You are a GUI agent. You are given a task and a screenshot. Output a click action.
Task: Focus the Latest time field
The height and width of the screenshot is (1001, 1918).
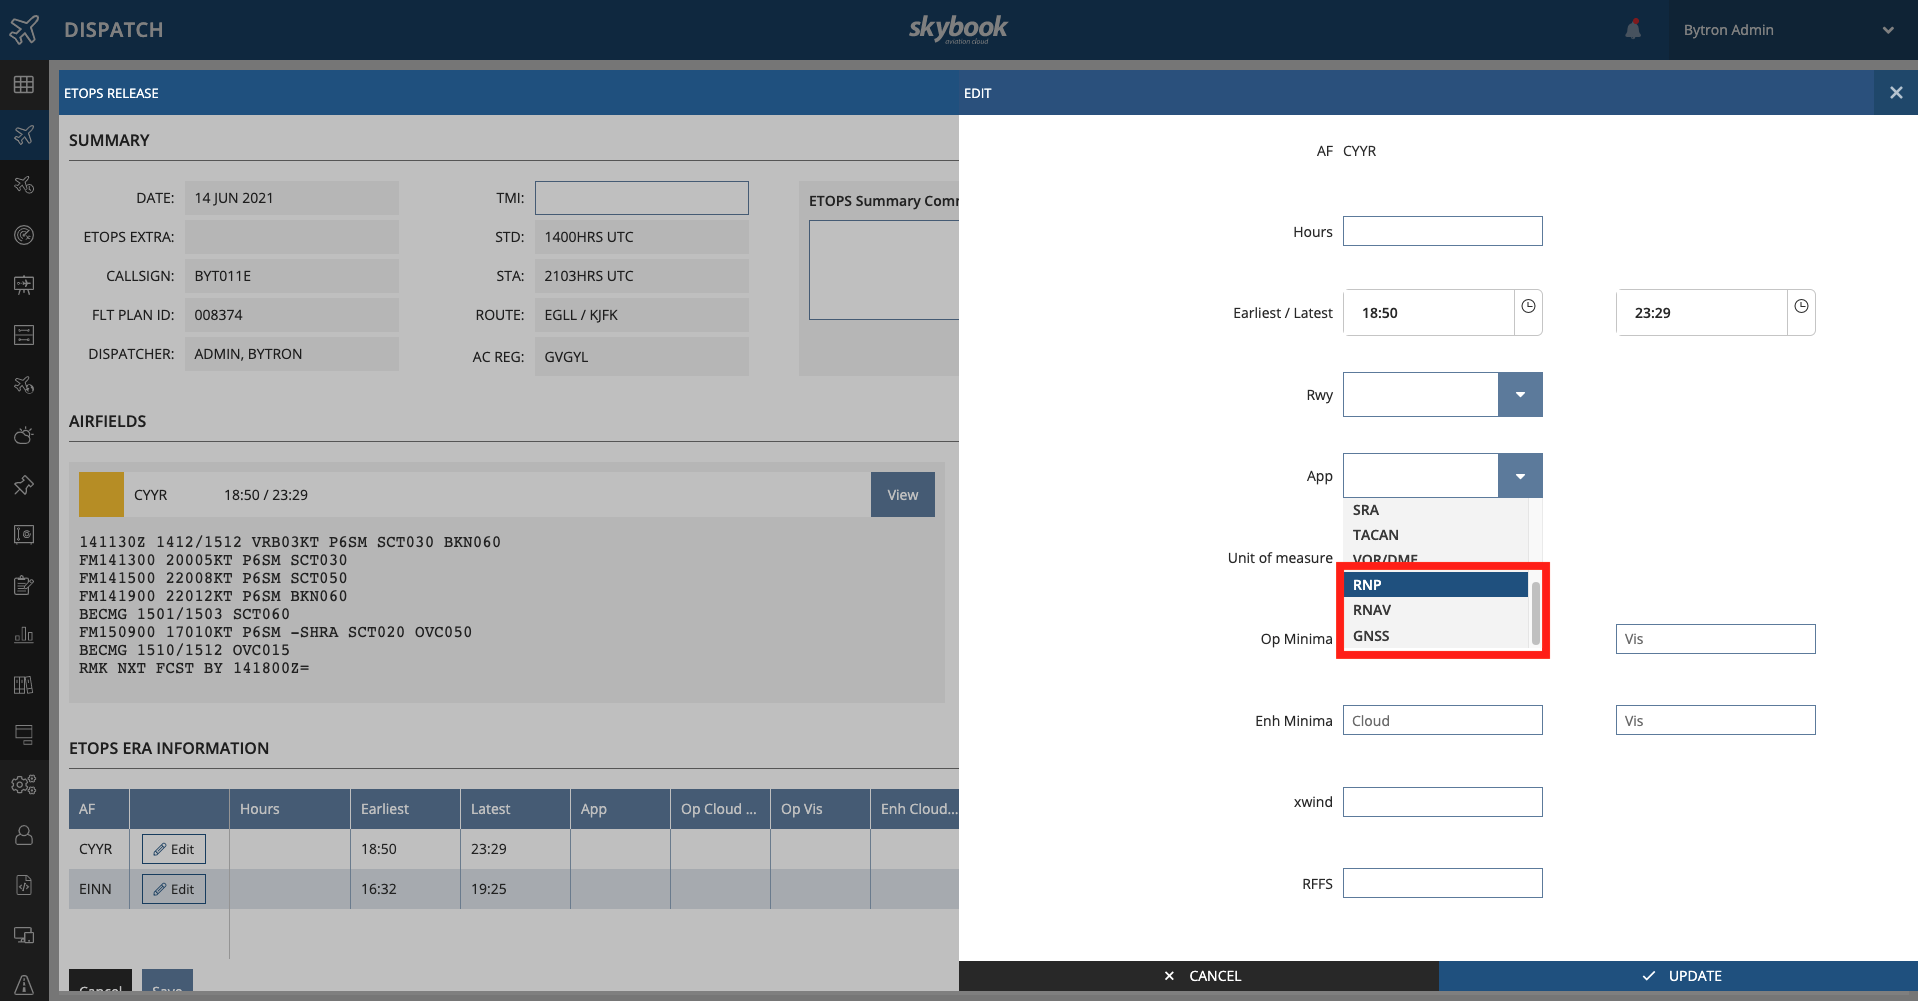point(1701,313)
